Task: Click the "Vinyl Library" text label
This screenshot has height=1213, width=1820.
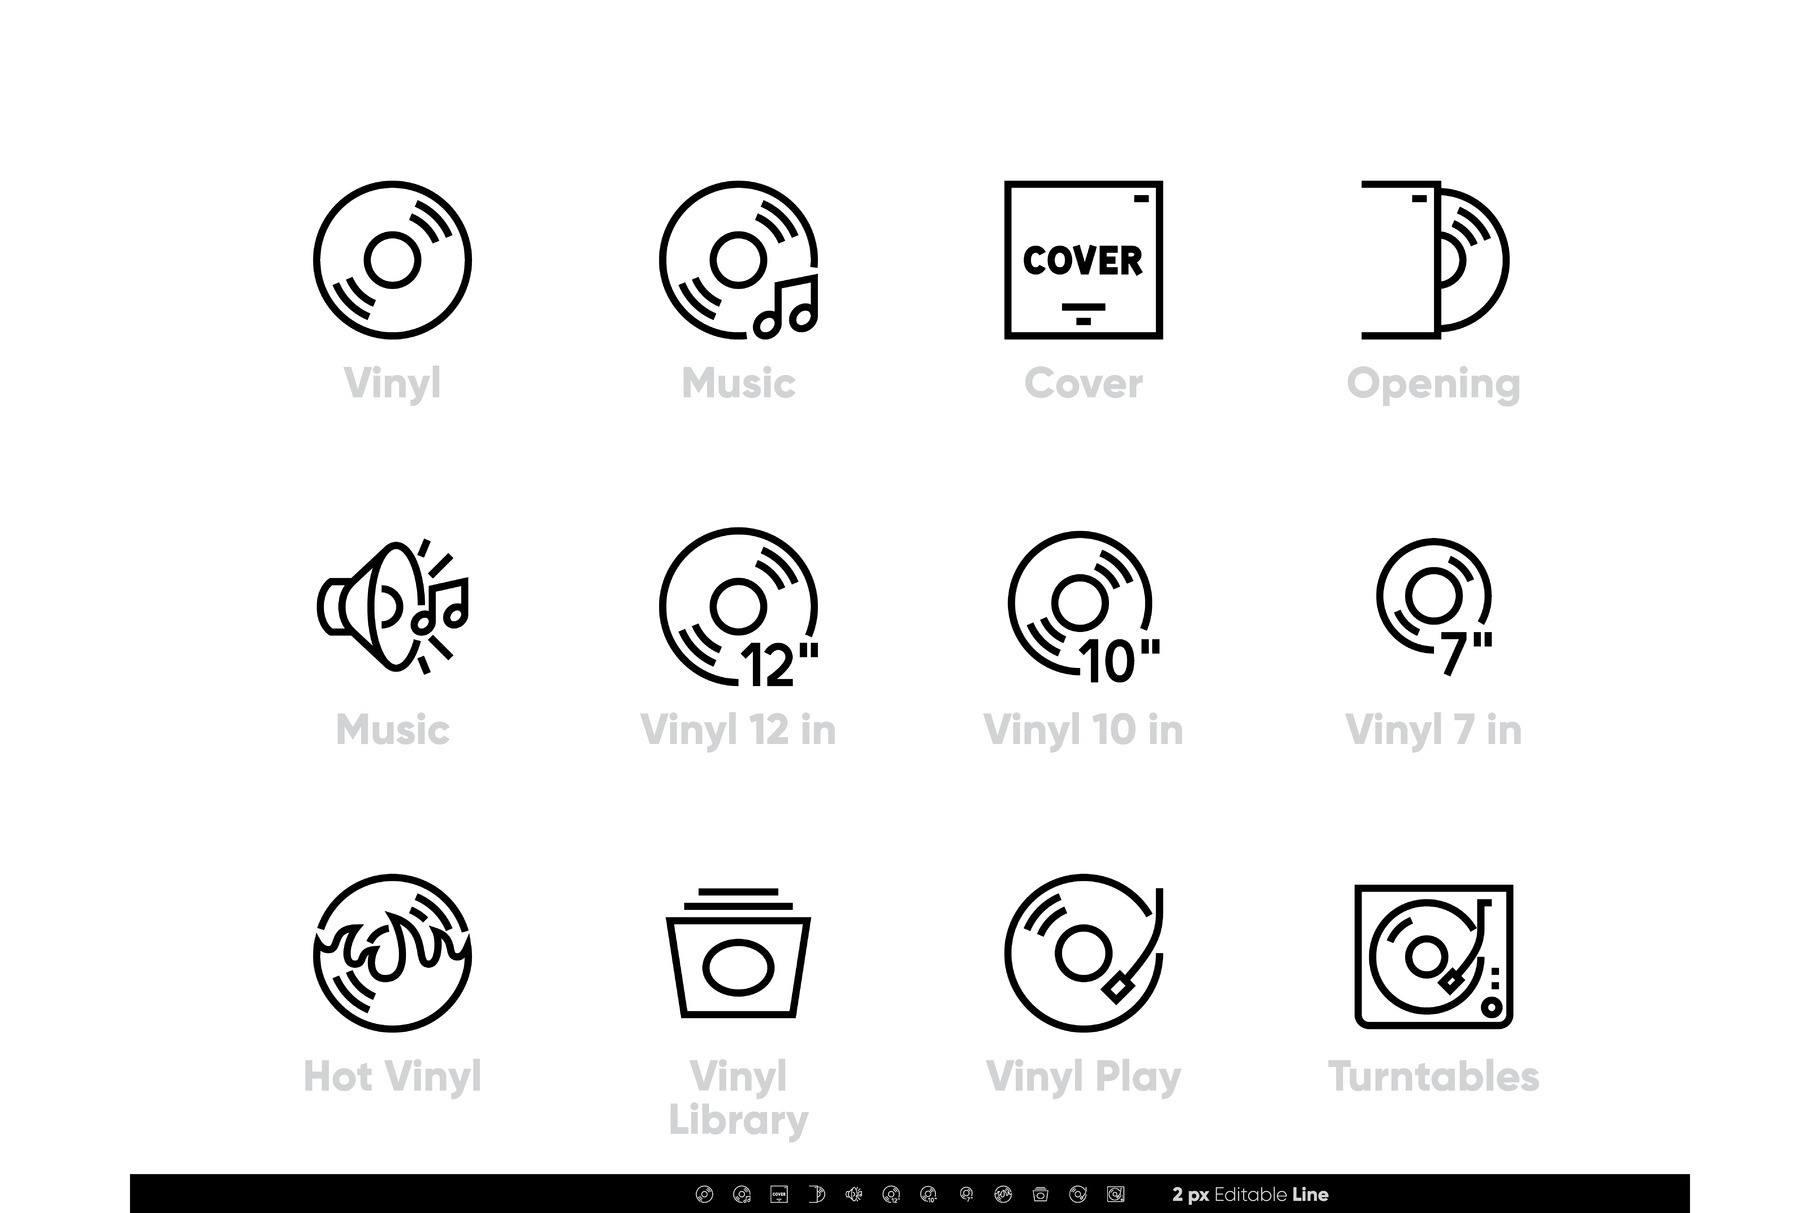Action: (738, 1098)
